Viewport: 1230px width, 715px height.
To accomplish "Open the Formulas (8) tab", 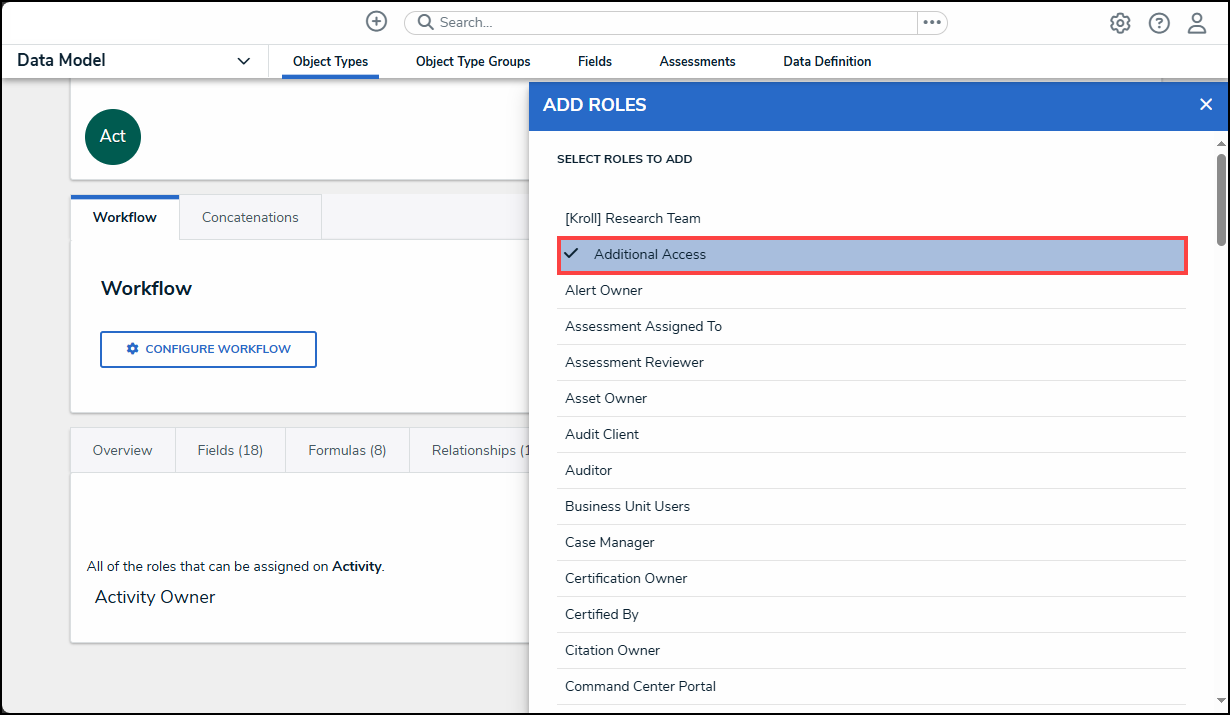I will 347,451.
